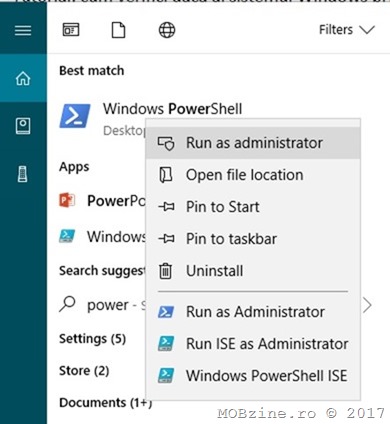Click the Open file location folder icon

click(166, 175)
